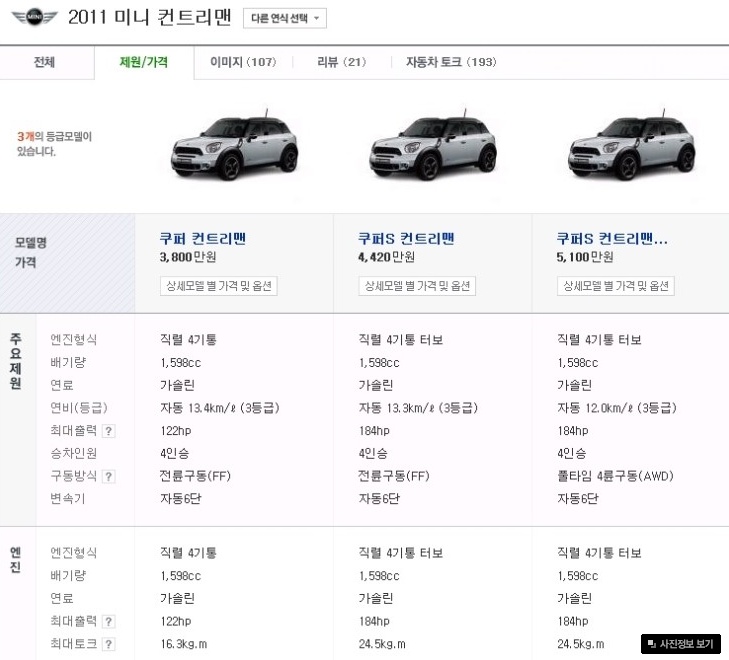Click the help icon next to 최대출력 in 주요제원

click(108, 431)
